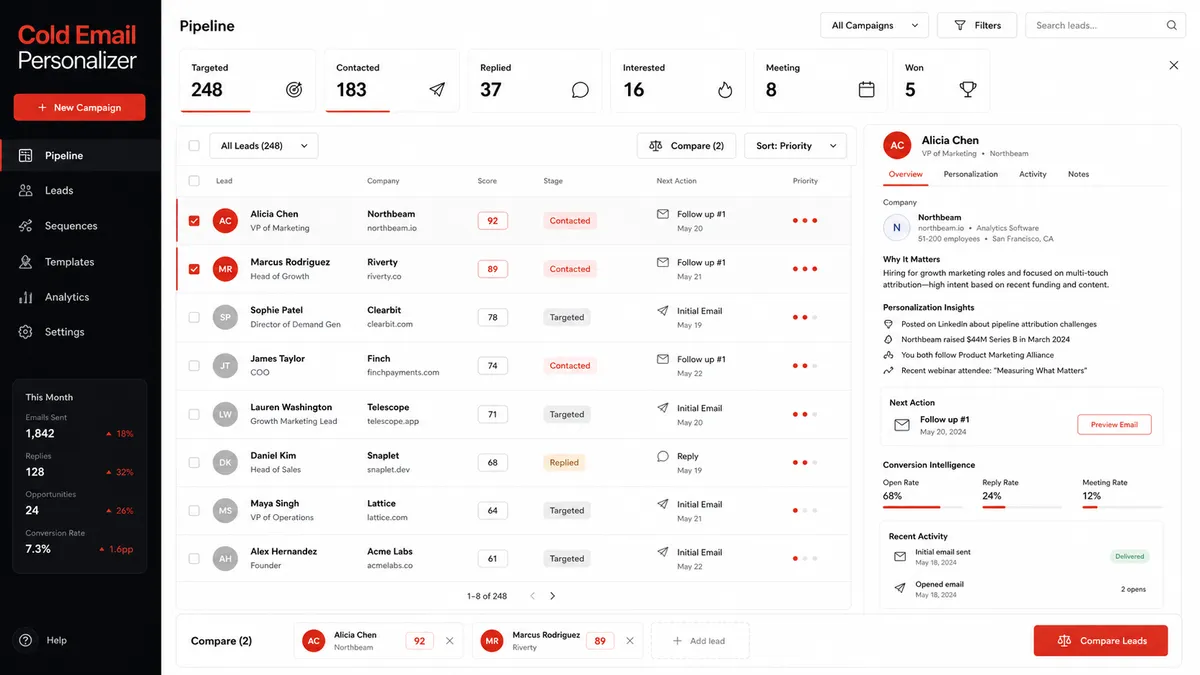The height and width of the screenshot is (675, 1200).
Task: Check Alex Hernandez's checkbox
Action: point(194,559)
